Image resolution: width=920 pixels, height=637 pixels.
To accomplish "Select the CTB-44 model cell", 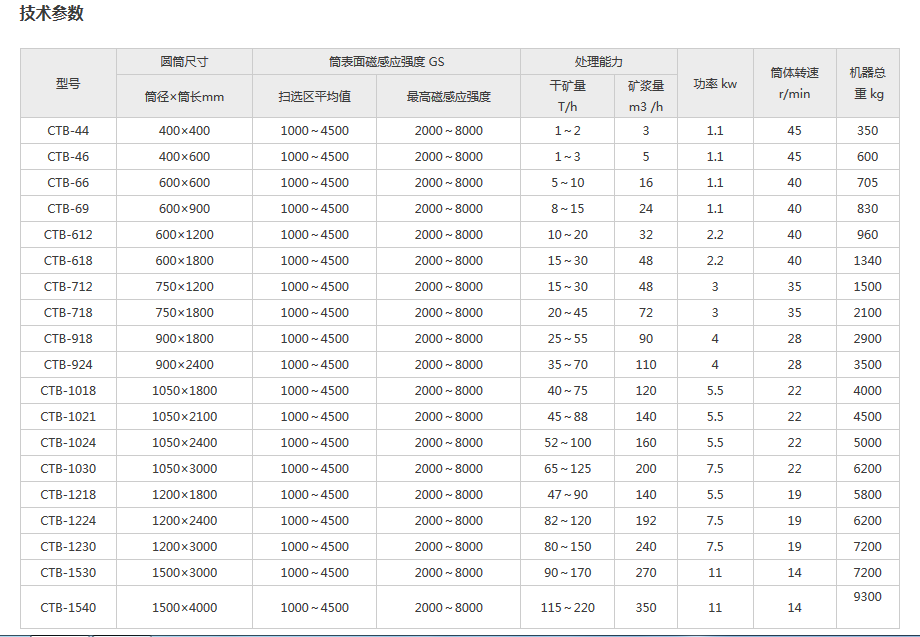I will 68,129.
